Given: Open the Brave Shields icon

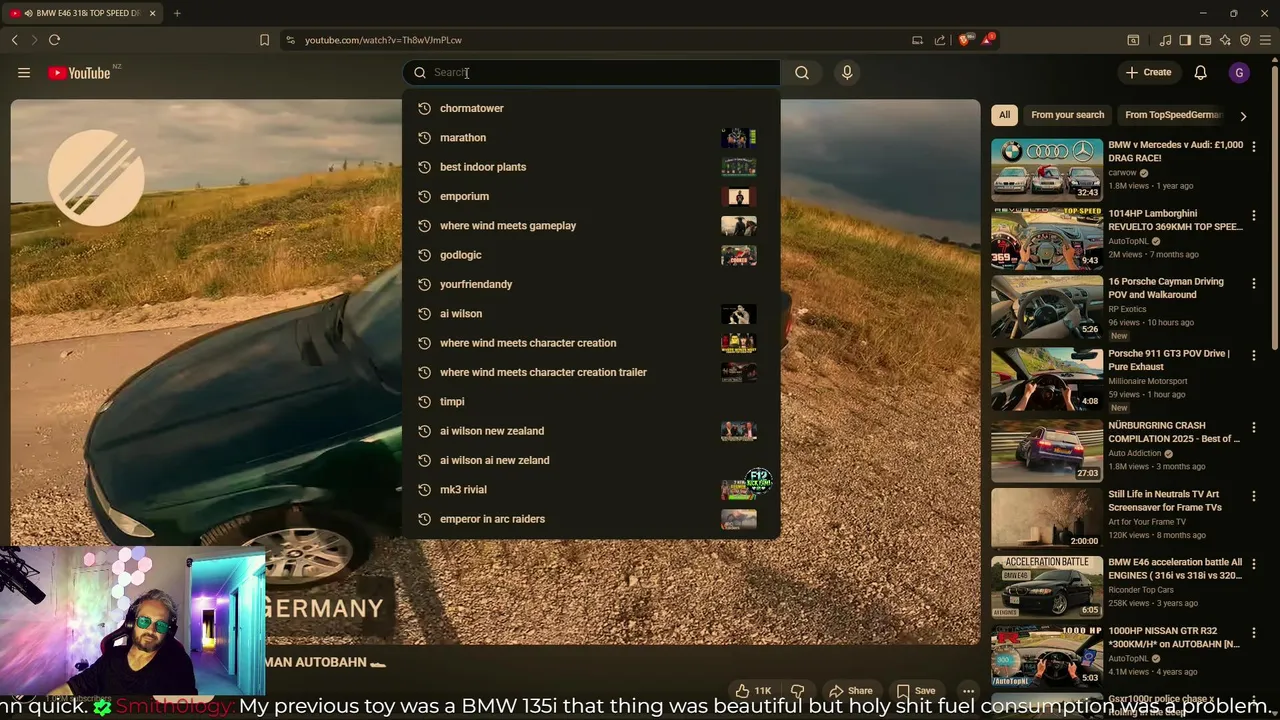Looking at the screenshot, I should coord(964,40).
